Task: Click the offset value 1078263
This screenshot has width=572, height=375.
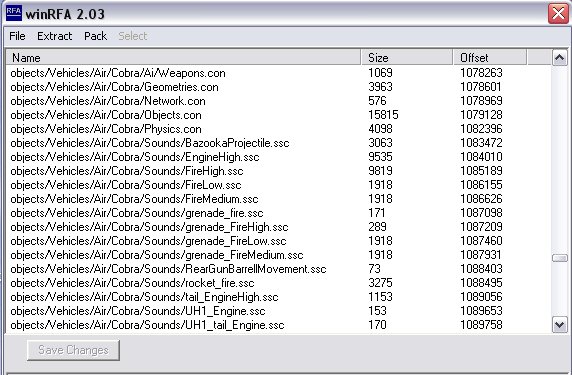Action: point(481,73)
